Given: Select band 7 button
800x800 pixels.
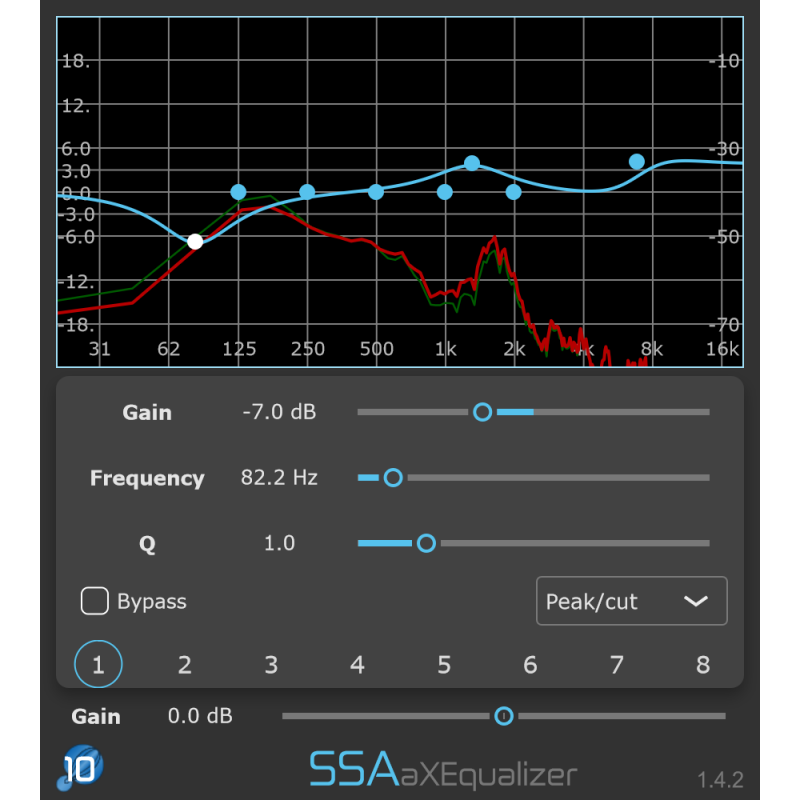Looking at the screenshot, I should pos(616,664).
